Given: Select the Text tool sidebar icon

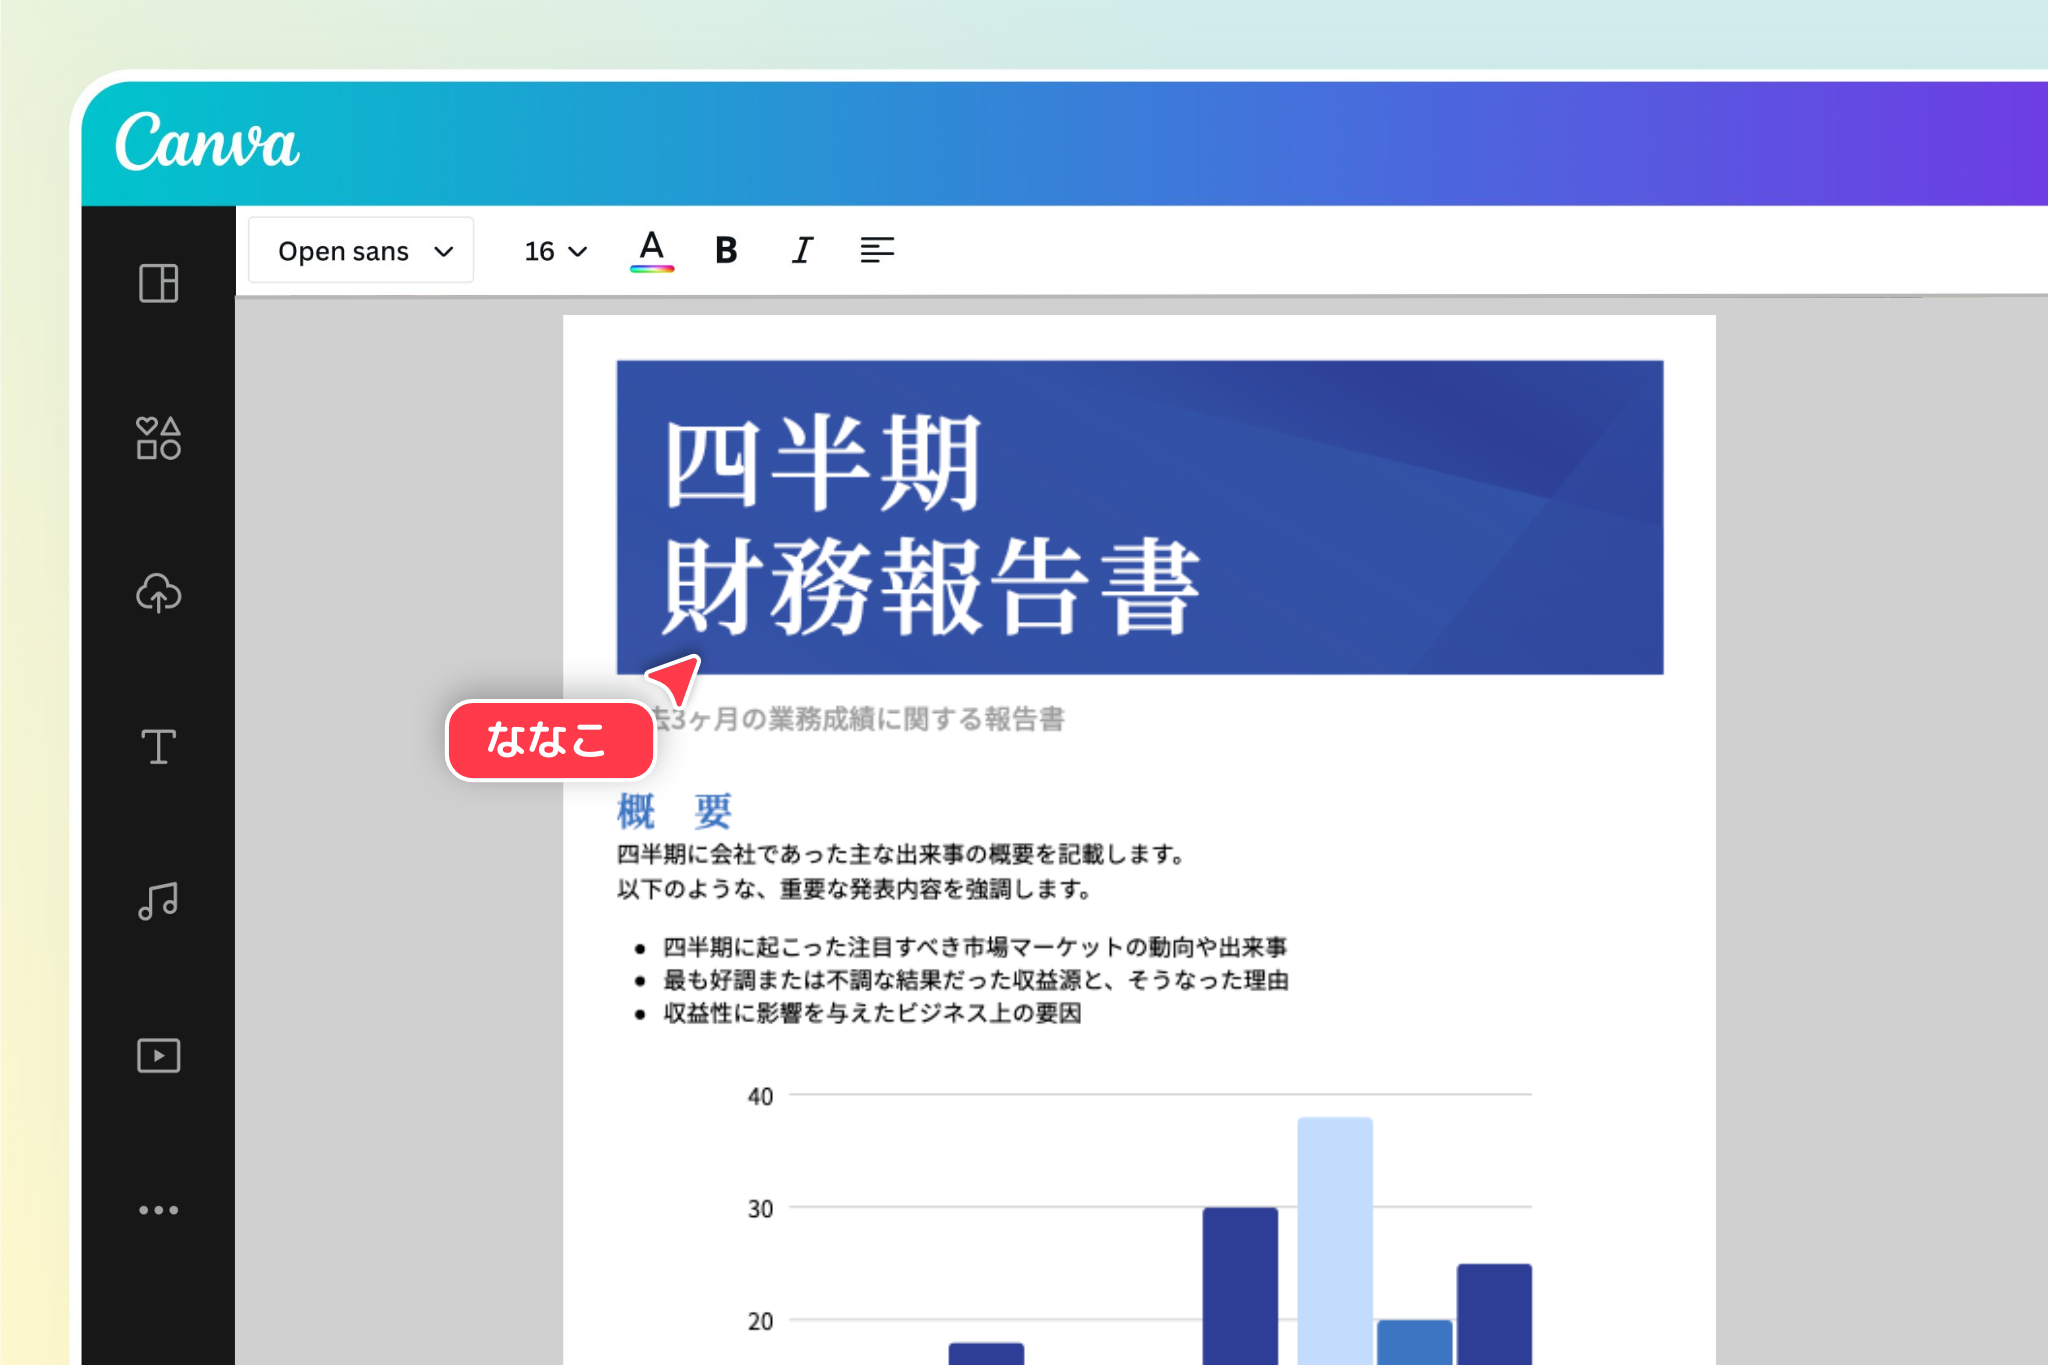Looking at the screenshot, I should 158,747.
